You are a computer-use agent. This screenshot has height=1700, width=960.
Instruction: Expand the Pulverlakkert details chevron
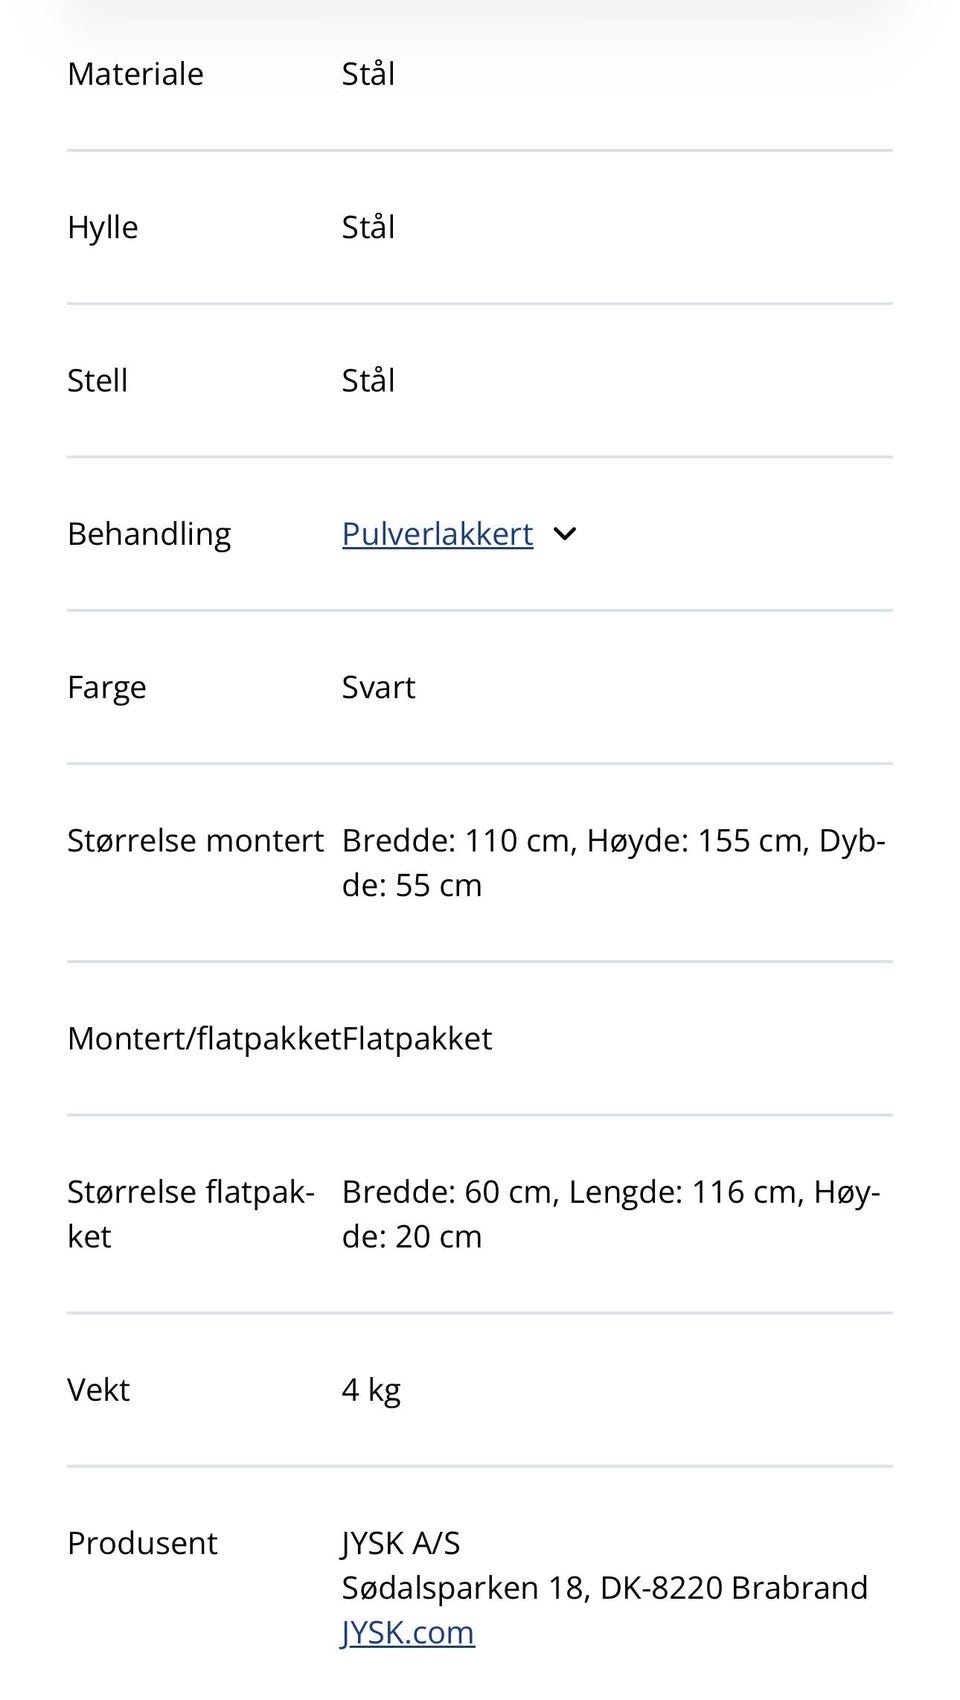click(x=565, y=534)
